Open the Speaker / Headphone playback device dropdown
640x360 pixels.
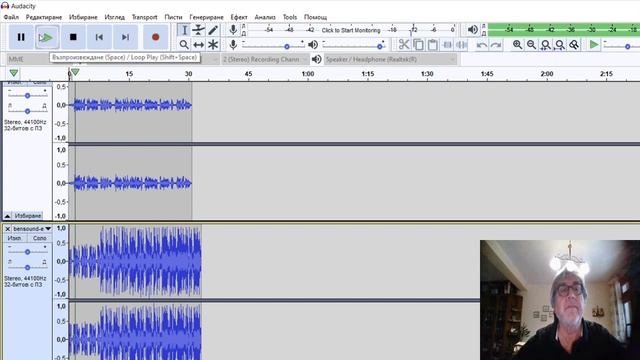click(x=390, y=60)
